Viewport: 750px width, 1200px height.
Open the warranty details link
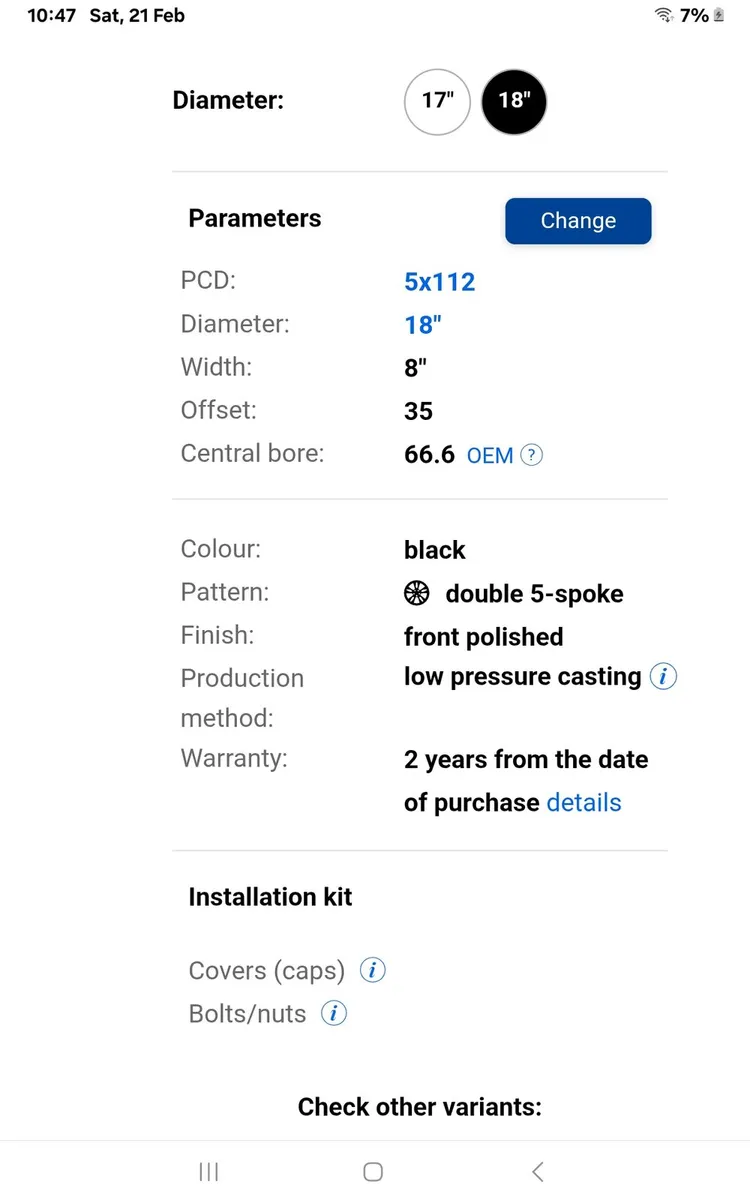[584, 802]
